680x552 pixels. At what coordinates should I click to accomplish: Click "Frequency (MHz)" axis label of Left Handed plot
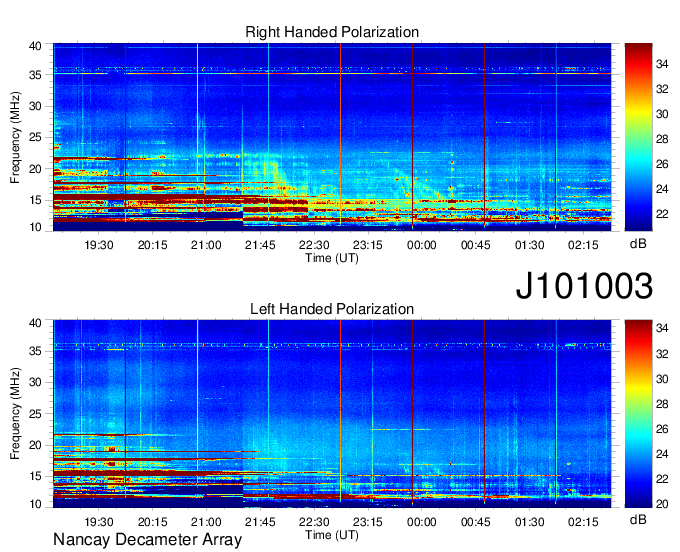tap(15, 414)
